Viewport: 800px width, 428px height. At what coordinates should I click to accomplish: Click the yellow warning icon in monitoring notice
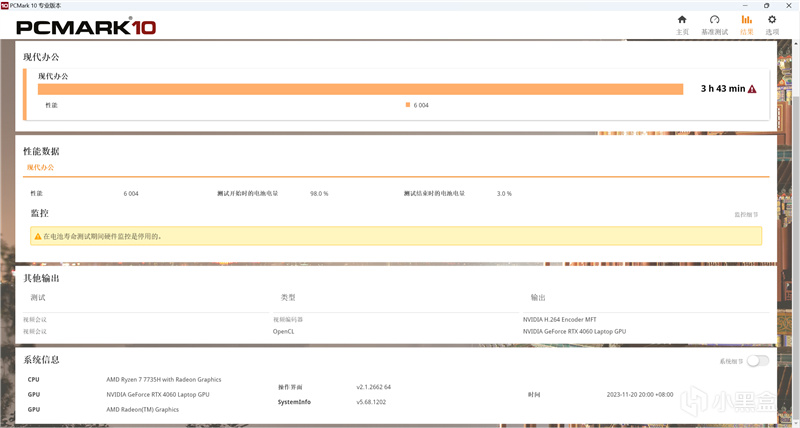tap(38, 236)
